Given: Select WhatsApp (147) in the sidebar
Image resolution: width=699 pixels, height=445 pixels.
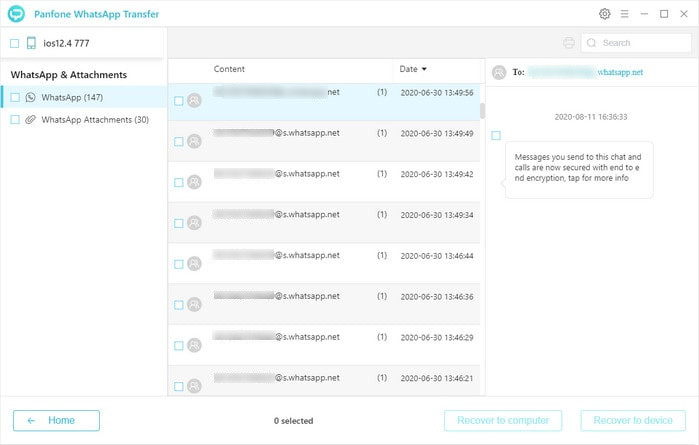Looking at the screenshot, I should click(x=84, y=97).
